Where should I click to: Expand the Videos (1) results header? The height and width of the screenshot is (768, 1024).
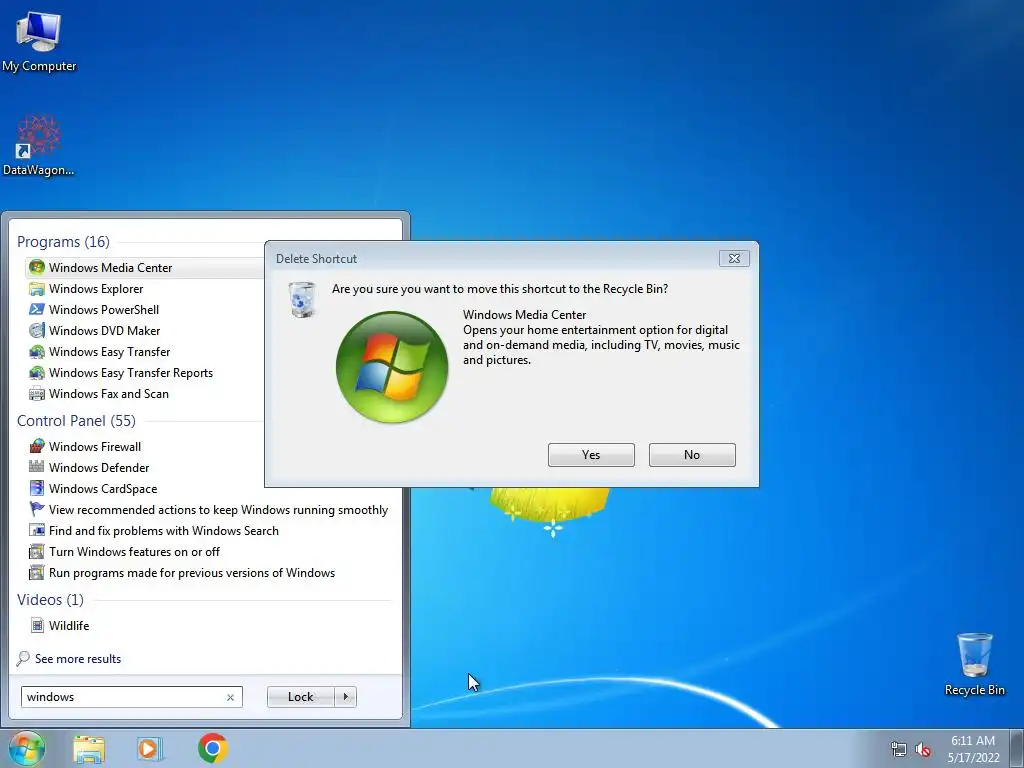pyautogui.click(x=50, y=600)
